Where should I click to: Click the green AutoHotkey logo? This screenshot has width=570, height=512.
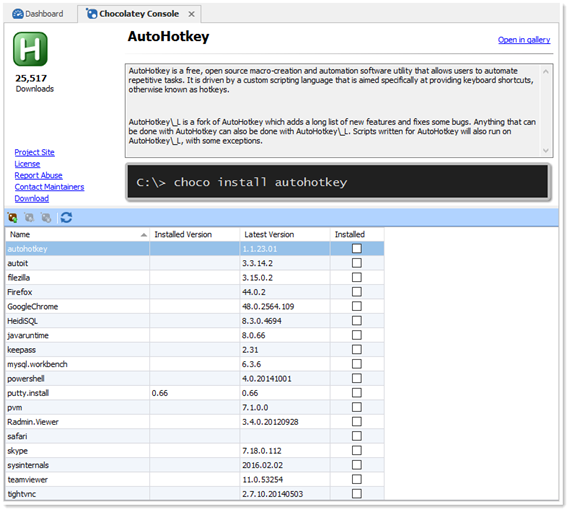[x=31, y=49]
